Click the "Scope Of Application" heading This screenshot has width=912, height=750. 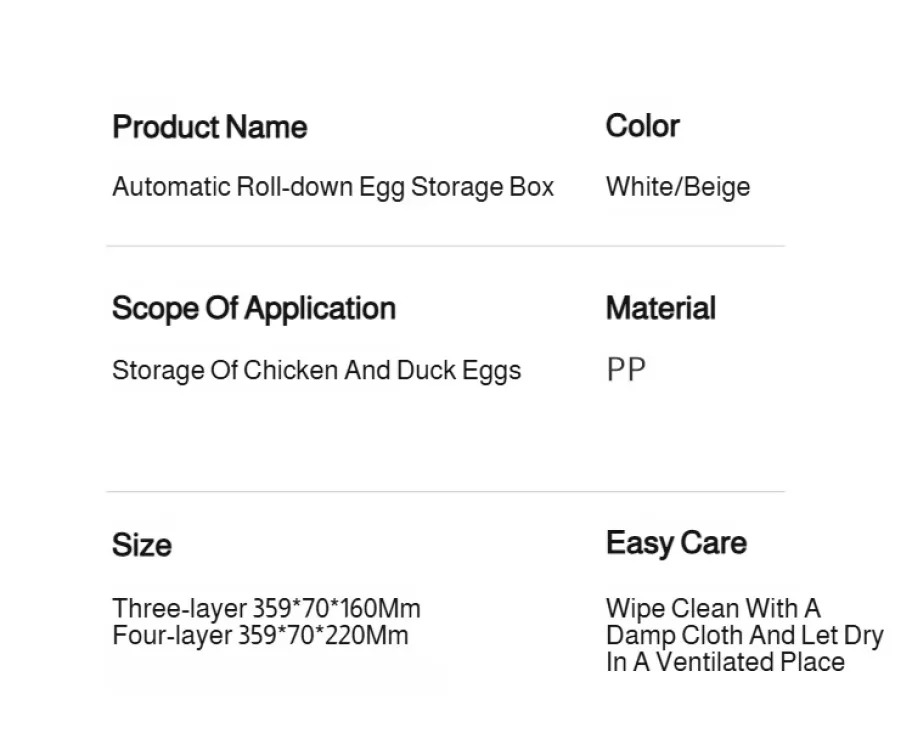[253, 308]
